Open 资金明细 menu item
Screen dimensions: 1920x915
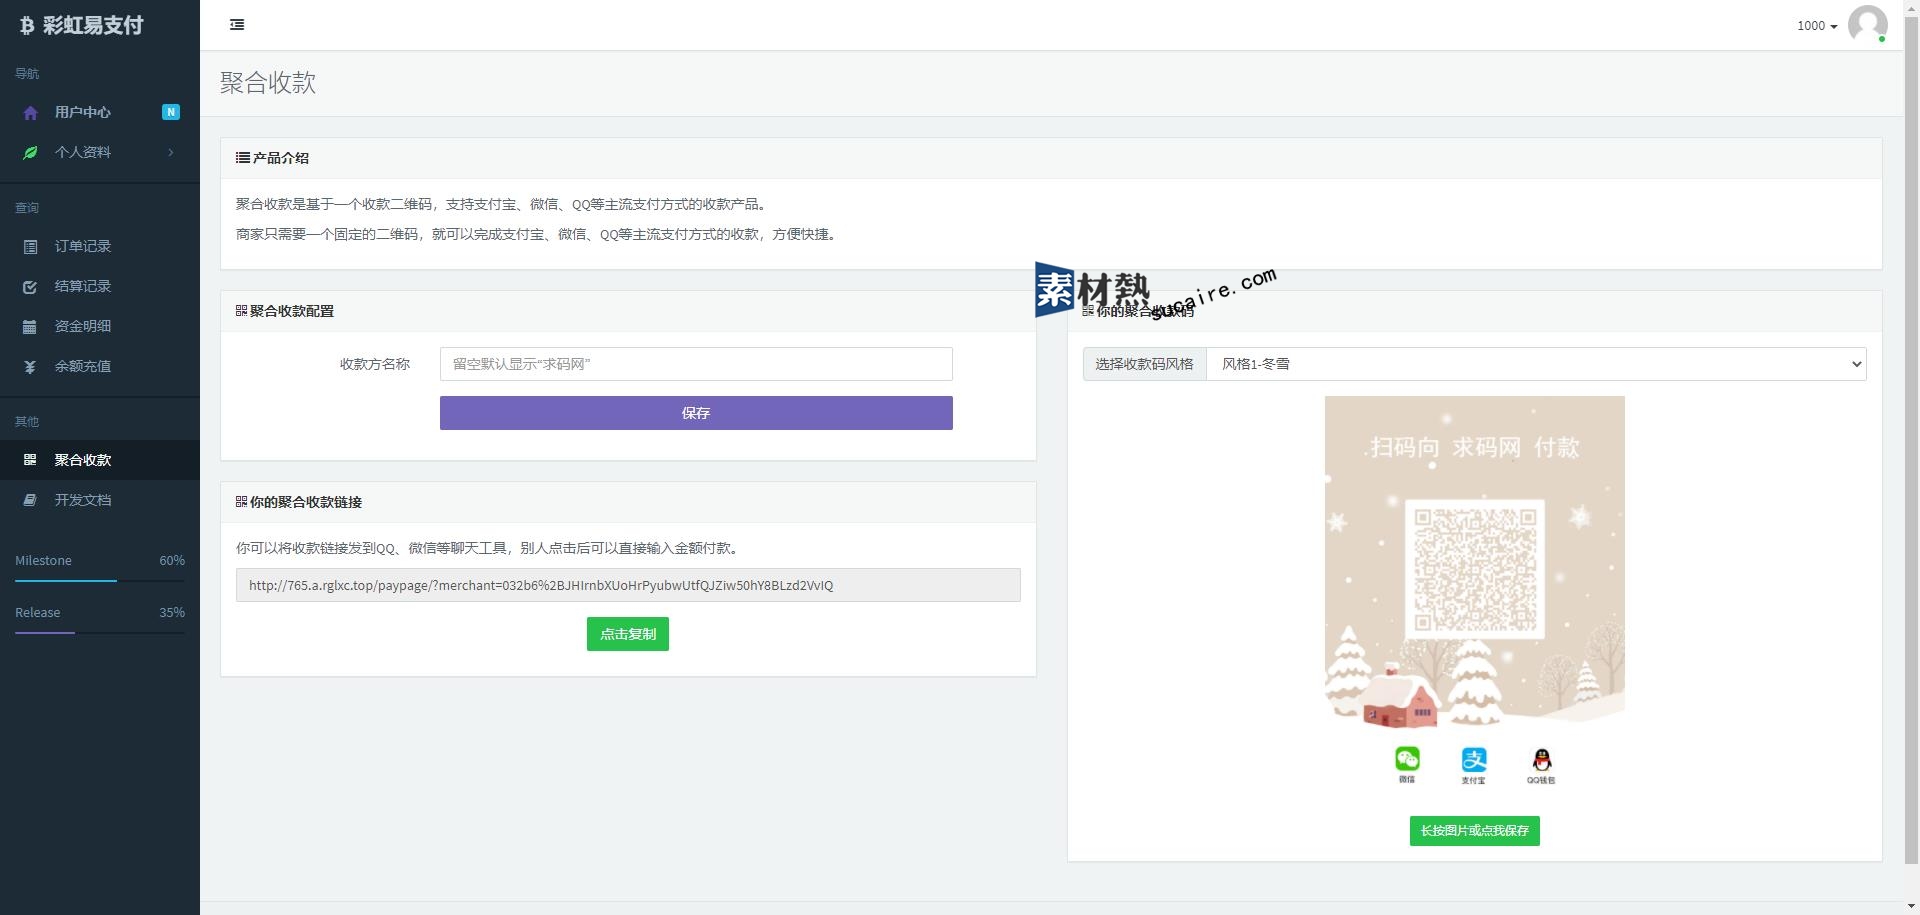tap(100, 326)
